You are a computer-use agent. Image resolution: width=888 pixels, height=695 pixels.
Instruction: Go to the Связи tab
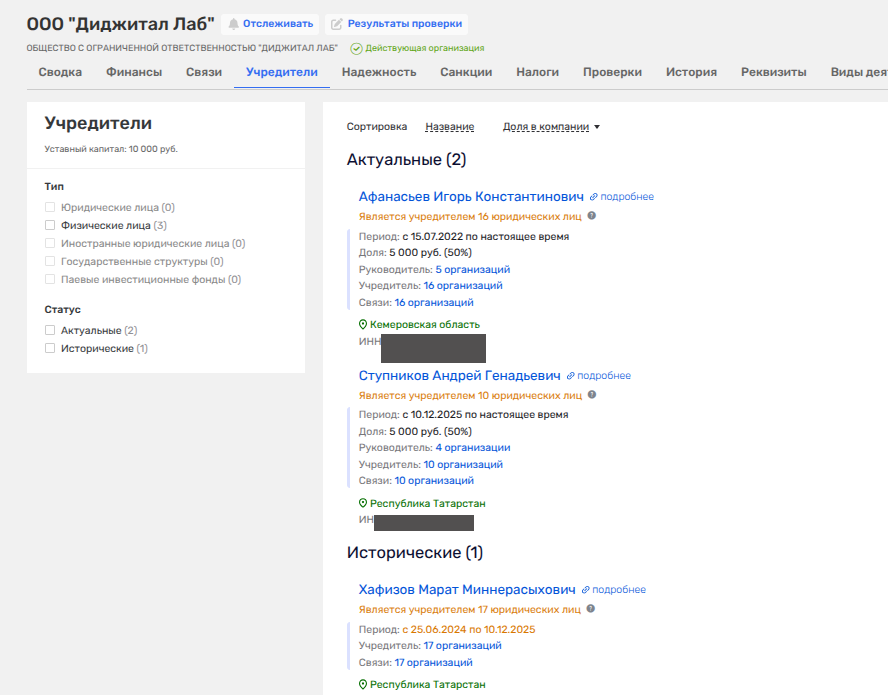click(204, 72)
